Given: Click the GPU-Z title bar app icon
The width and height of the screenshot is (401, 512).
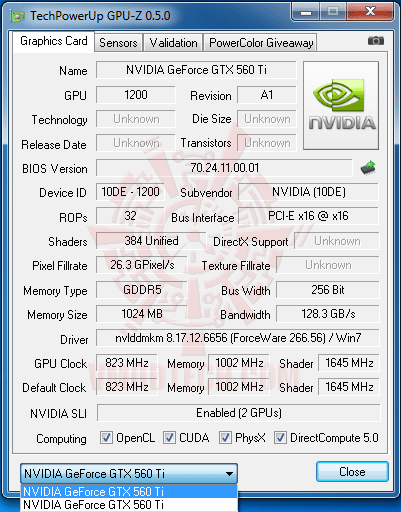Looking at the screenshot, I should [x=18, y=16].
